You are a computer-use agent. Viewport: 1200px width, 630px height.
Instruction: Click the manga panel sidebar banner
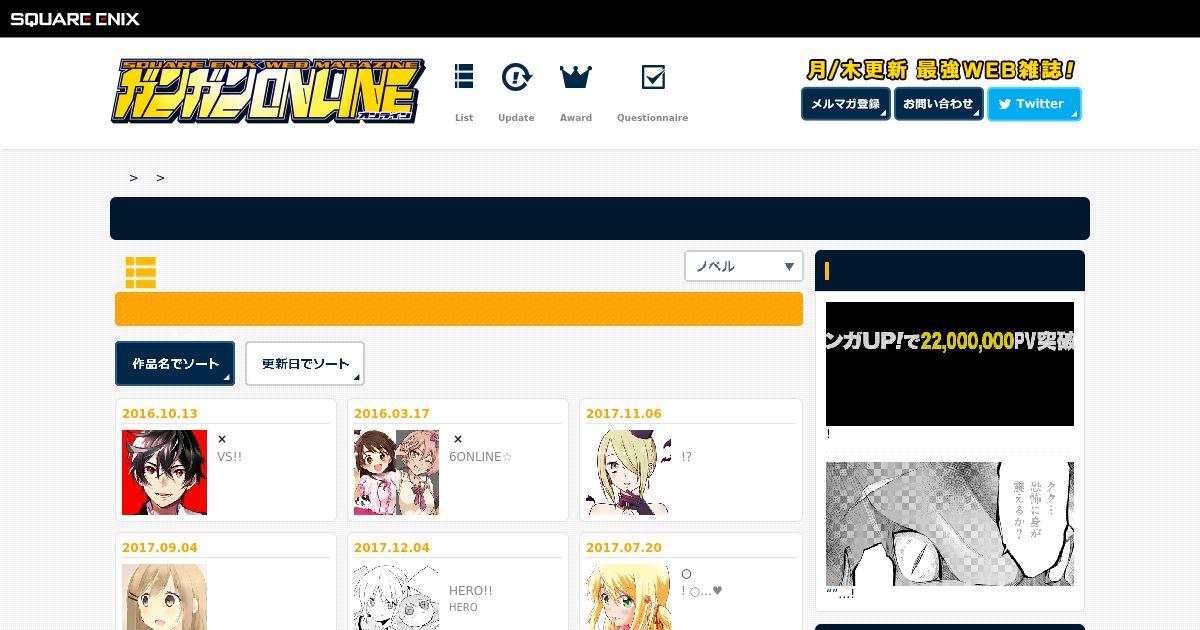pyautogui.click(x=950, y=524)
